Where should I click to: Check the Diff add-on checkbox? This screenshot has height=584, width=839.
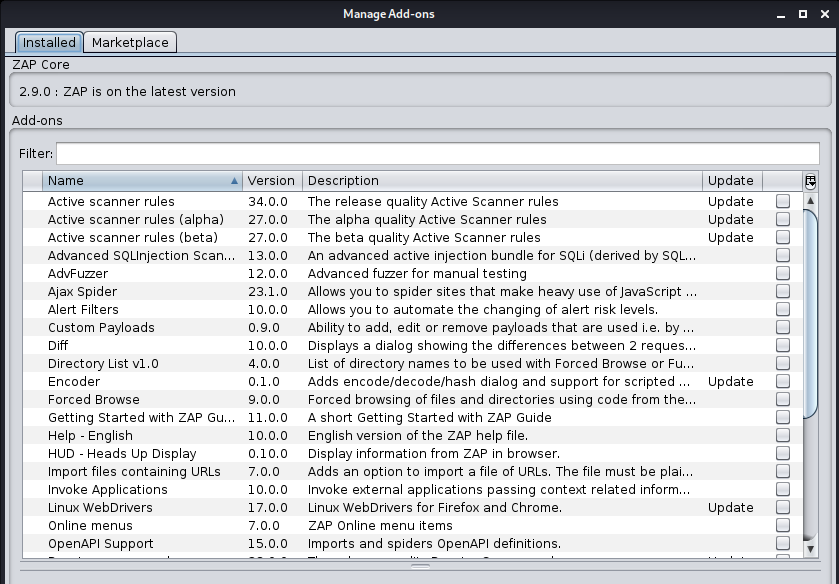[783, 345]
